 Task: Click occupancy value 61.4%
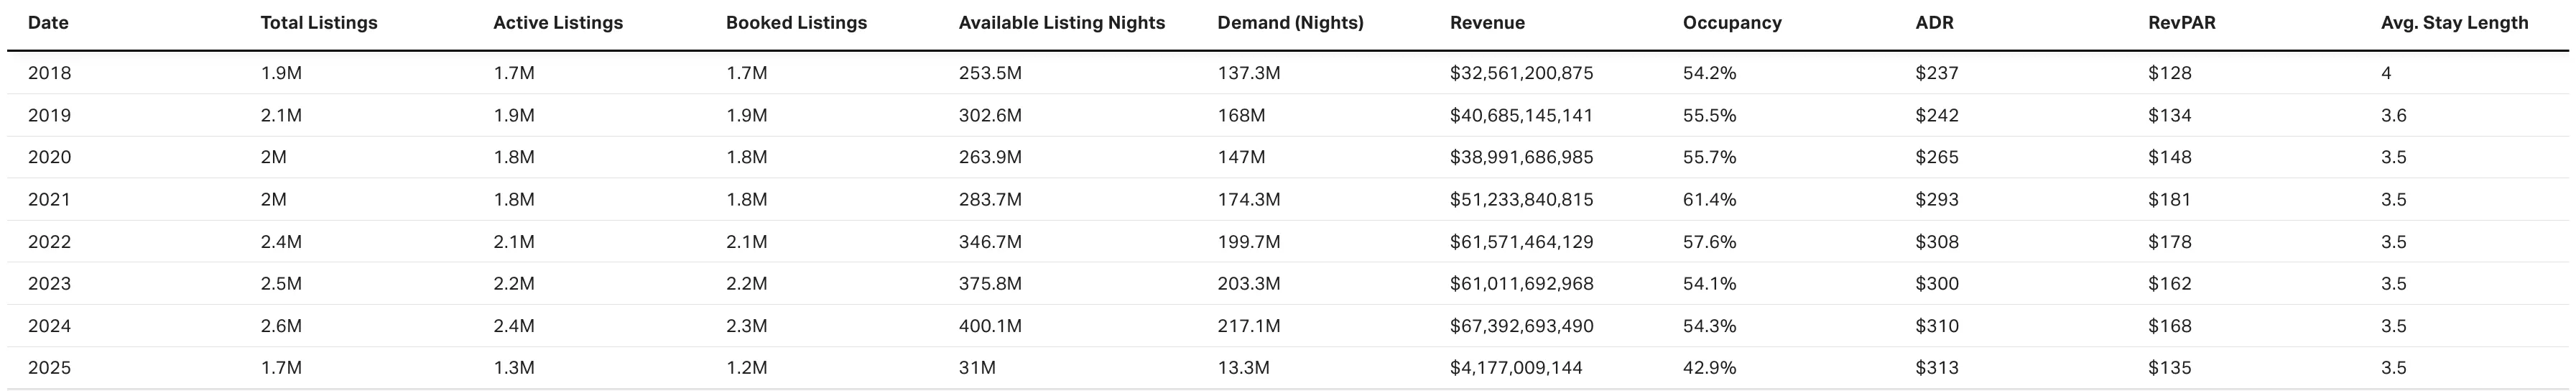1709,200
